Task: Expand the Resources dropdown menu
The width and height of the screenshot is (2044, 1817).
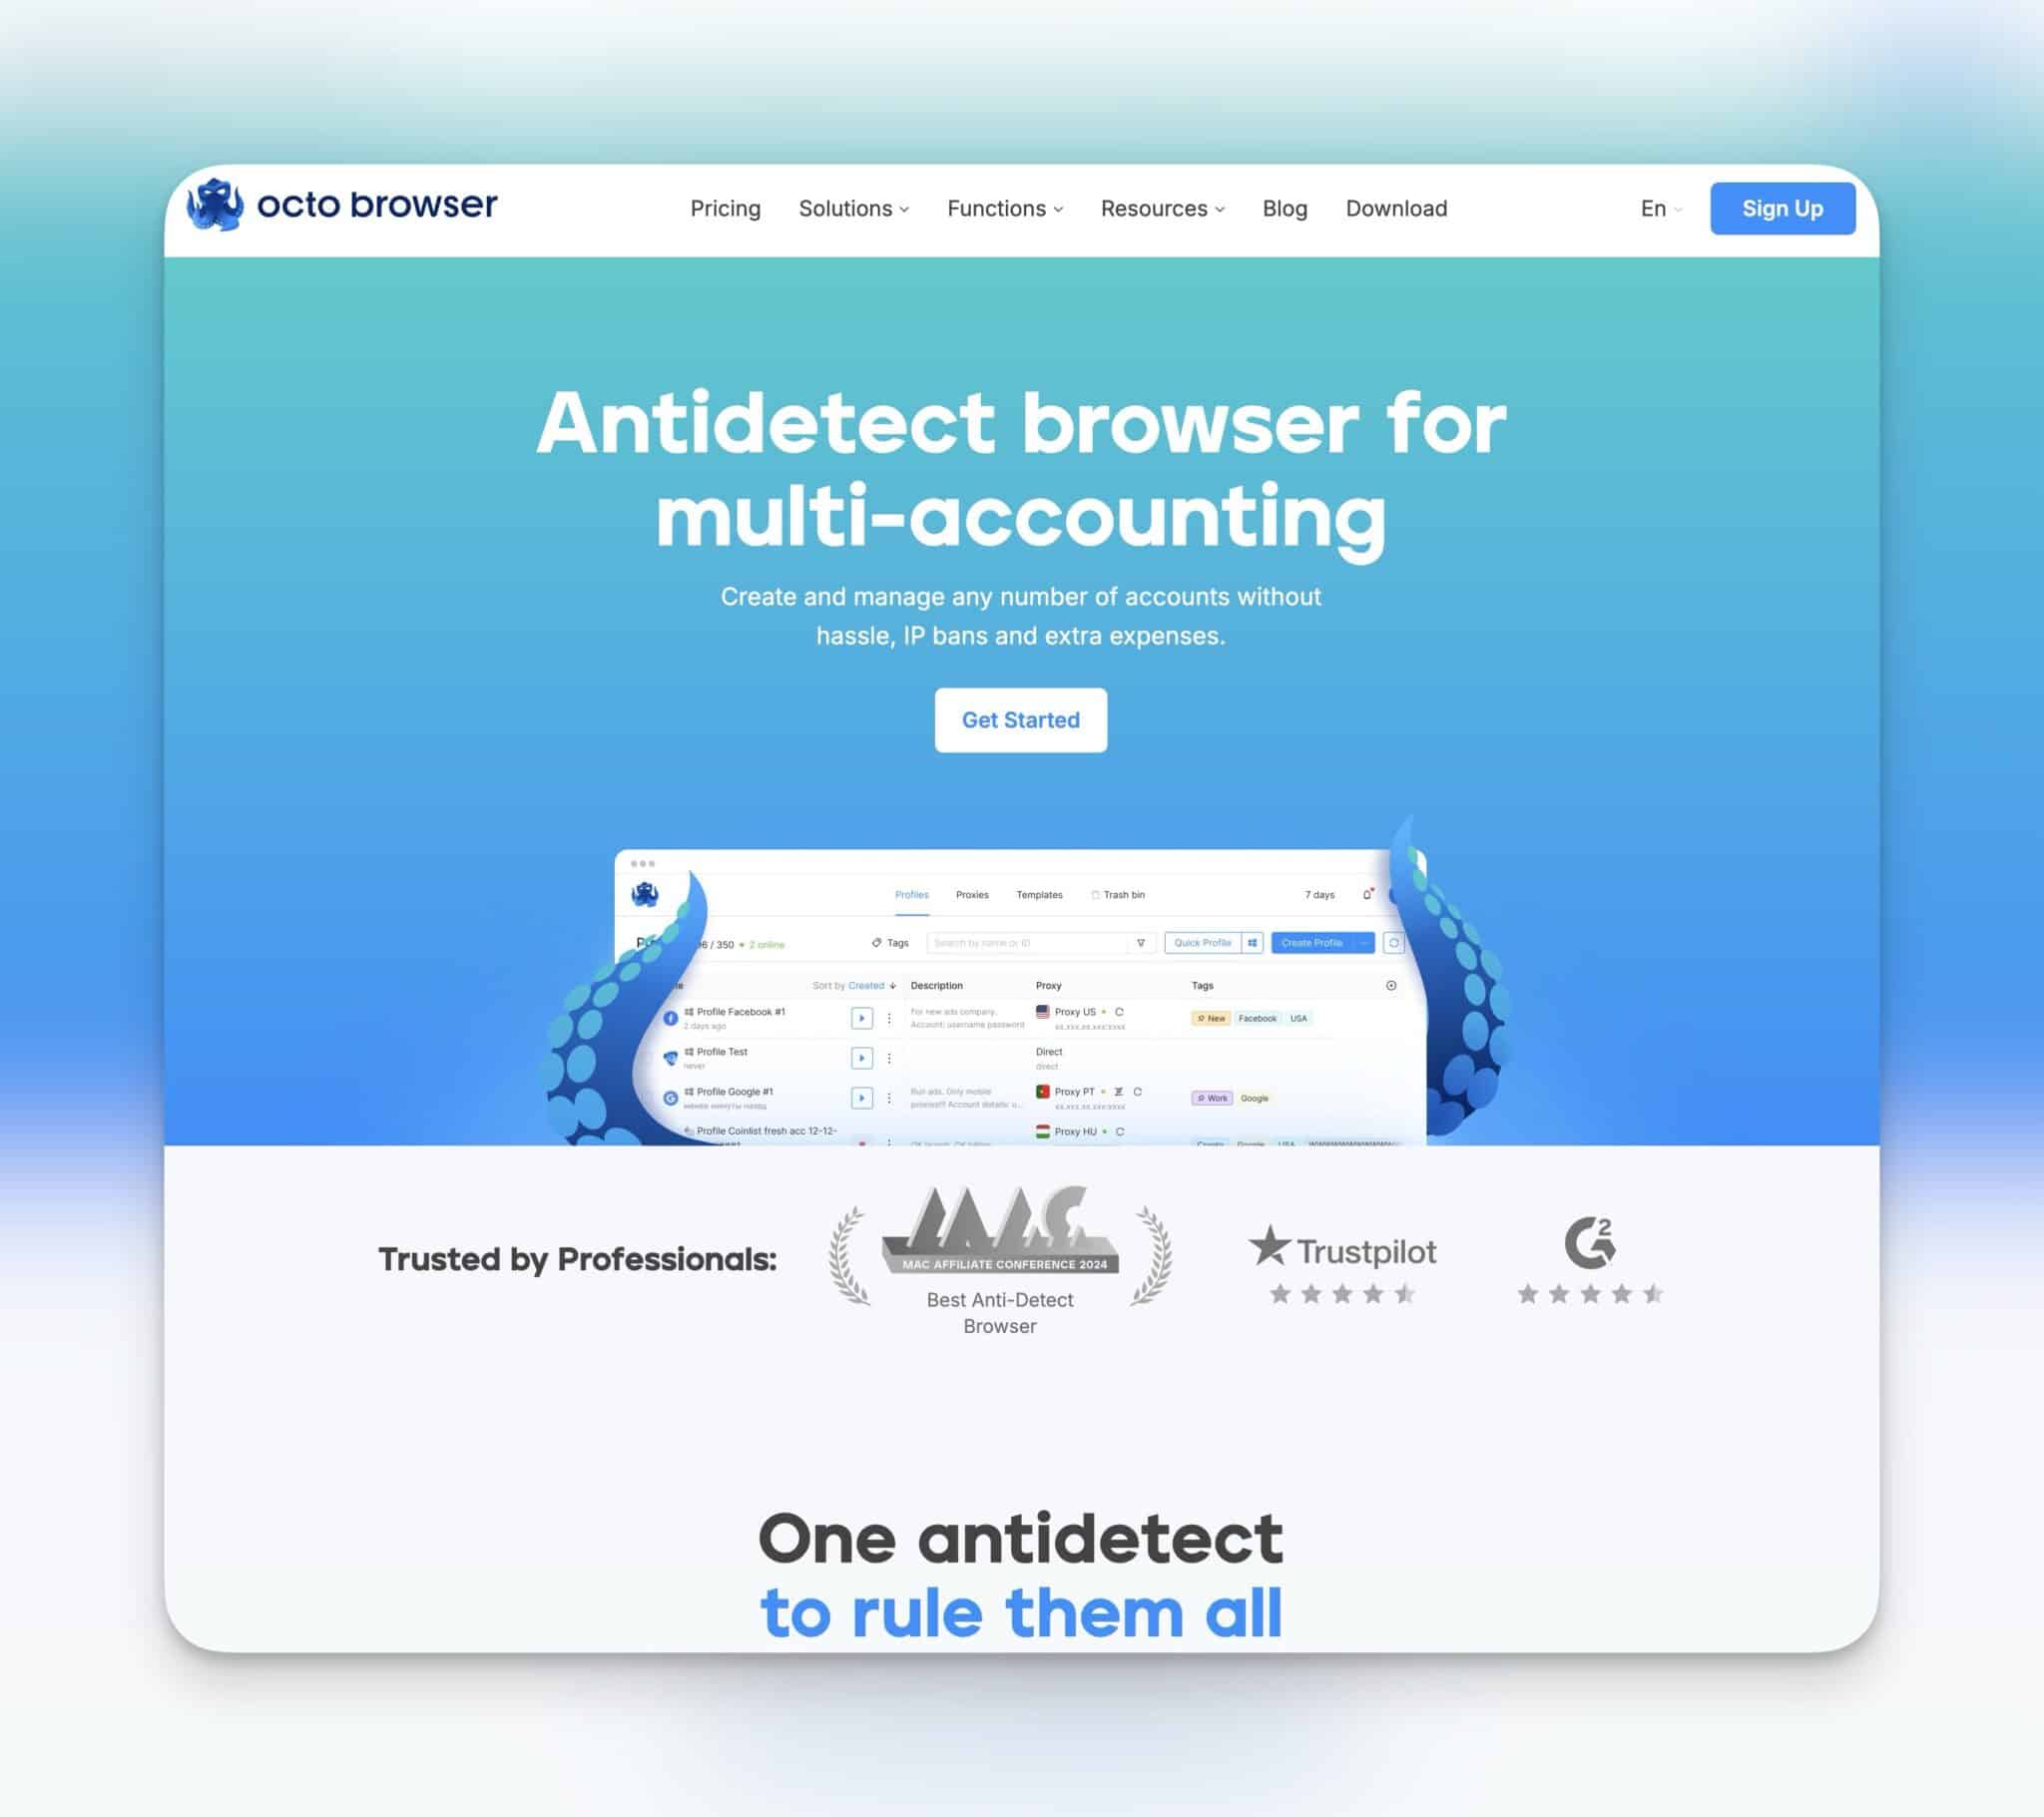Action: tap(1162, 207)
